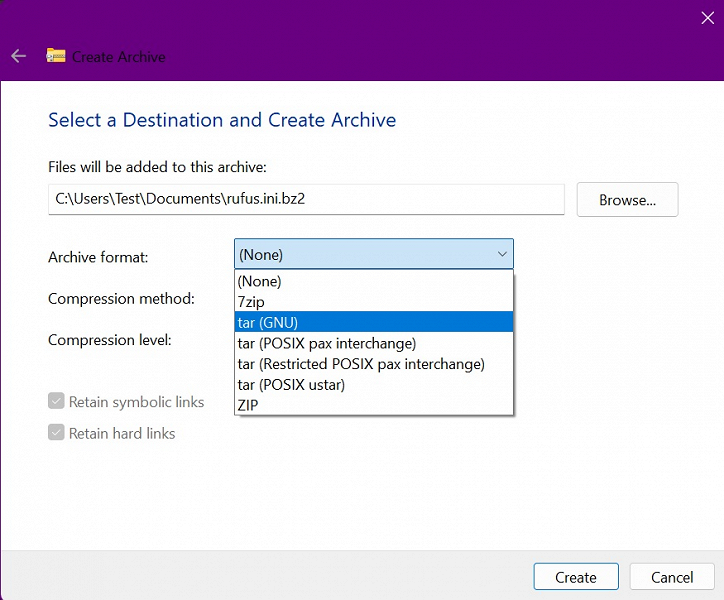Screen dimensions: 724x600
Task: Go back using the back arrow
Action: pos(18,56)
